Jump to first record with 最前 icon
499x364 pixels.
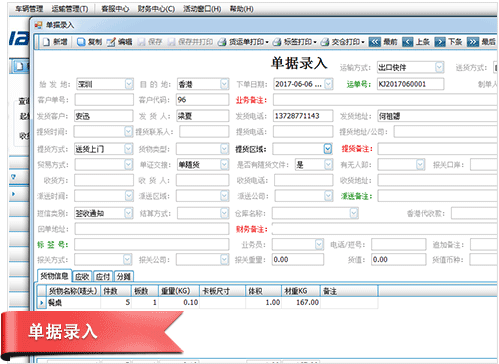(375, 42)
